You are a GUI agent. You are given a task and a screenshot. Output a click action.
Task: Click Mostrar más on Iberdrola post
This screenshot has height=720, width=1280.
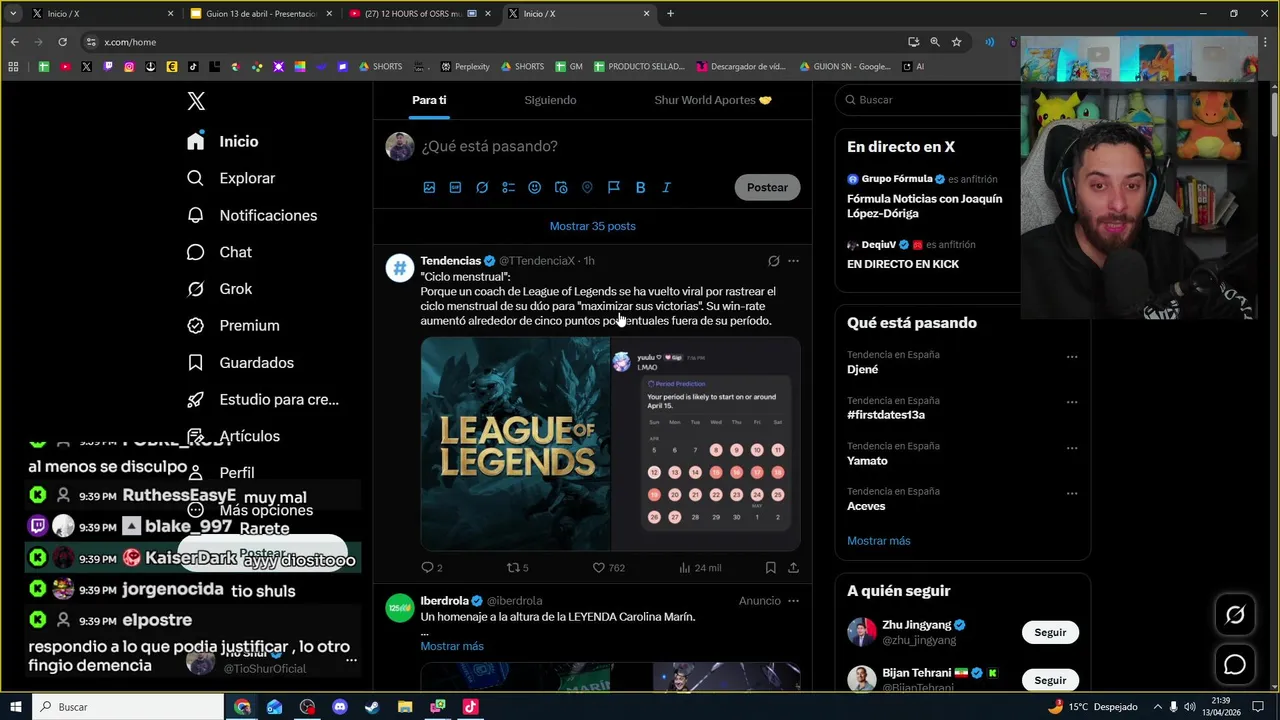[452, 646]
